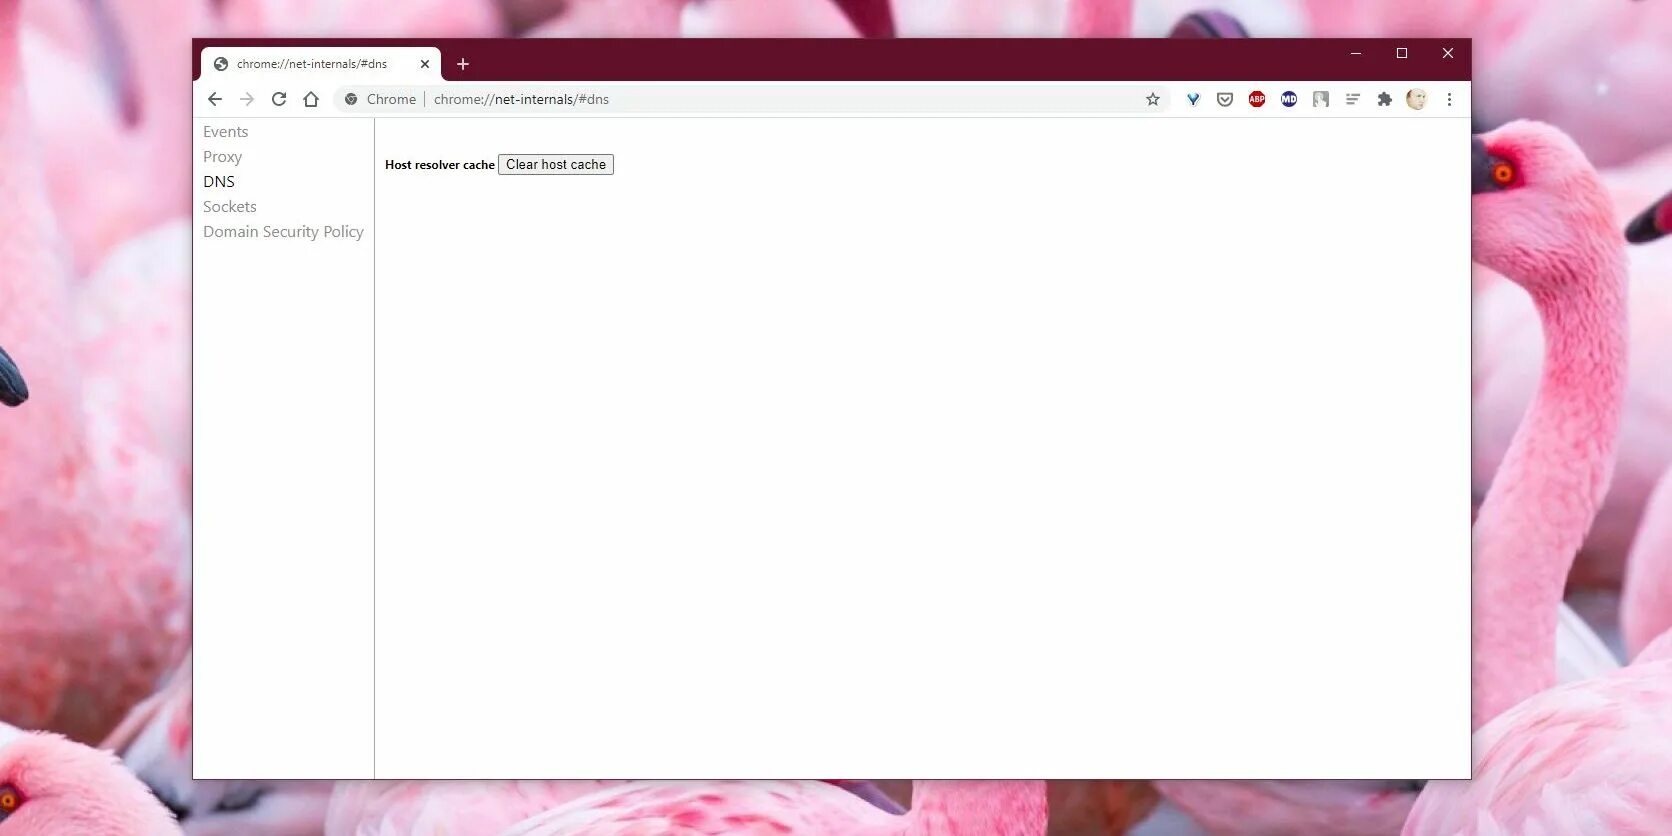Open the MD extension icon
Viewport: 1672px width, 836px height.
[x=1289, y=99]
